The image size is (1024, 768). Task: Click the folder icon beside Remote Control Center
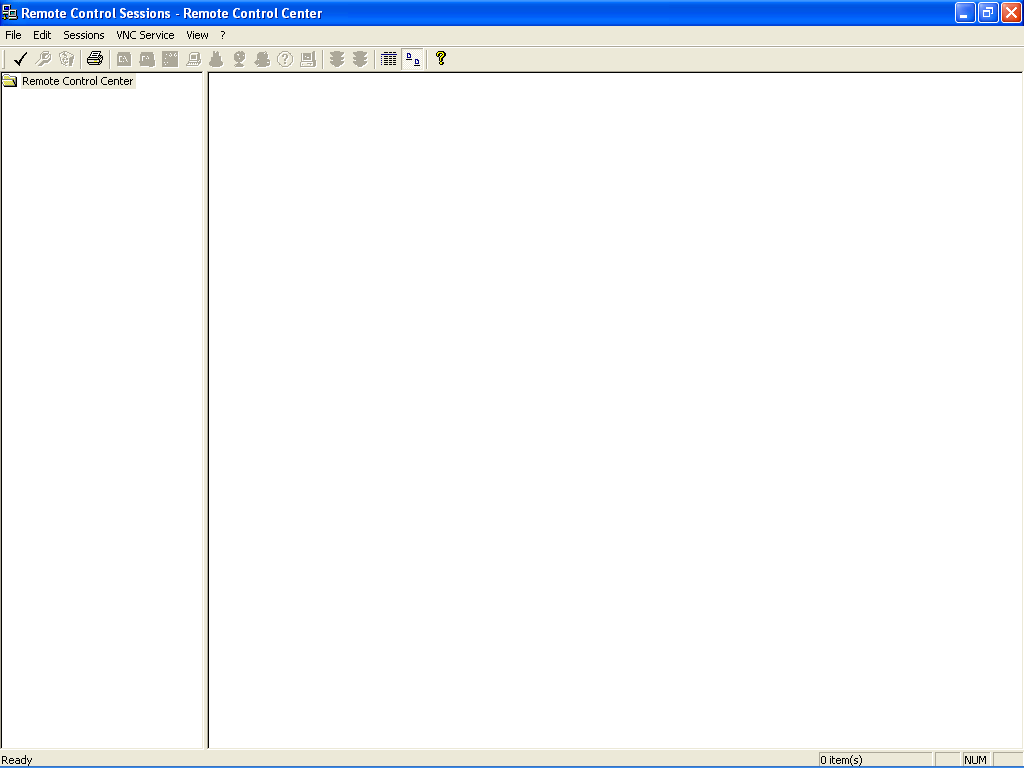[x=10, y=81]
